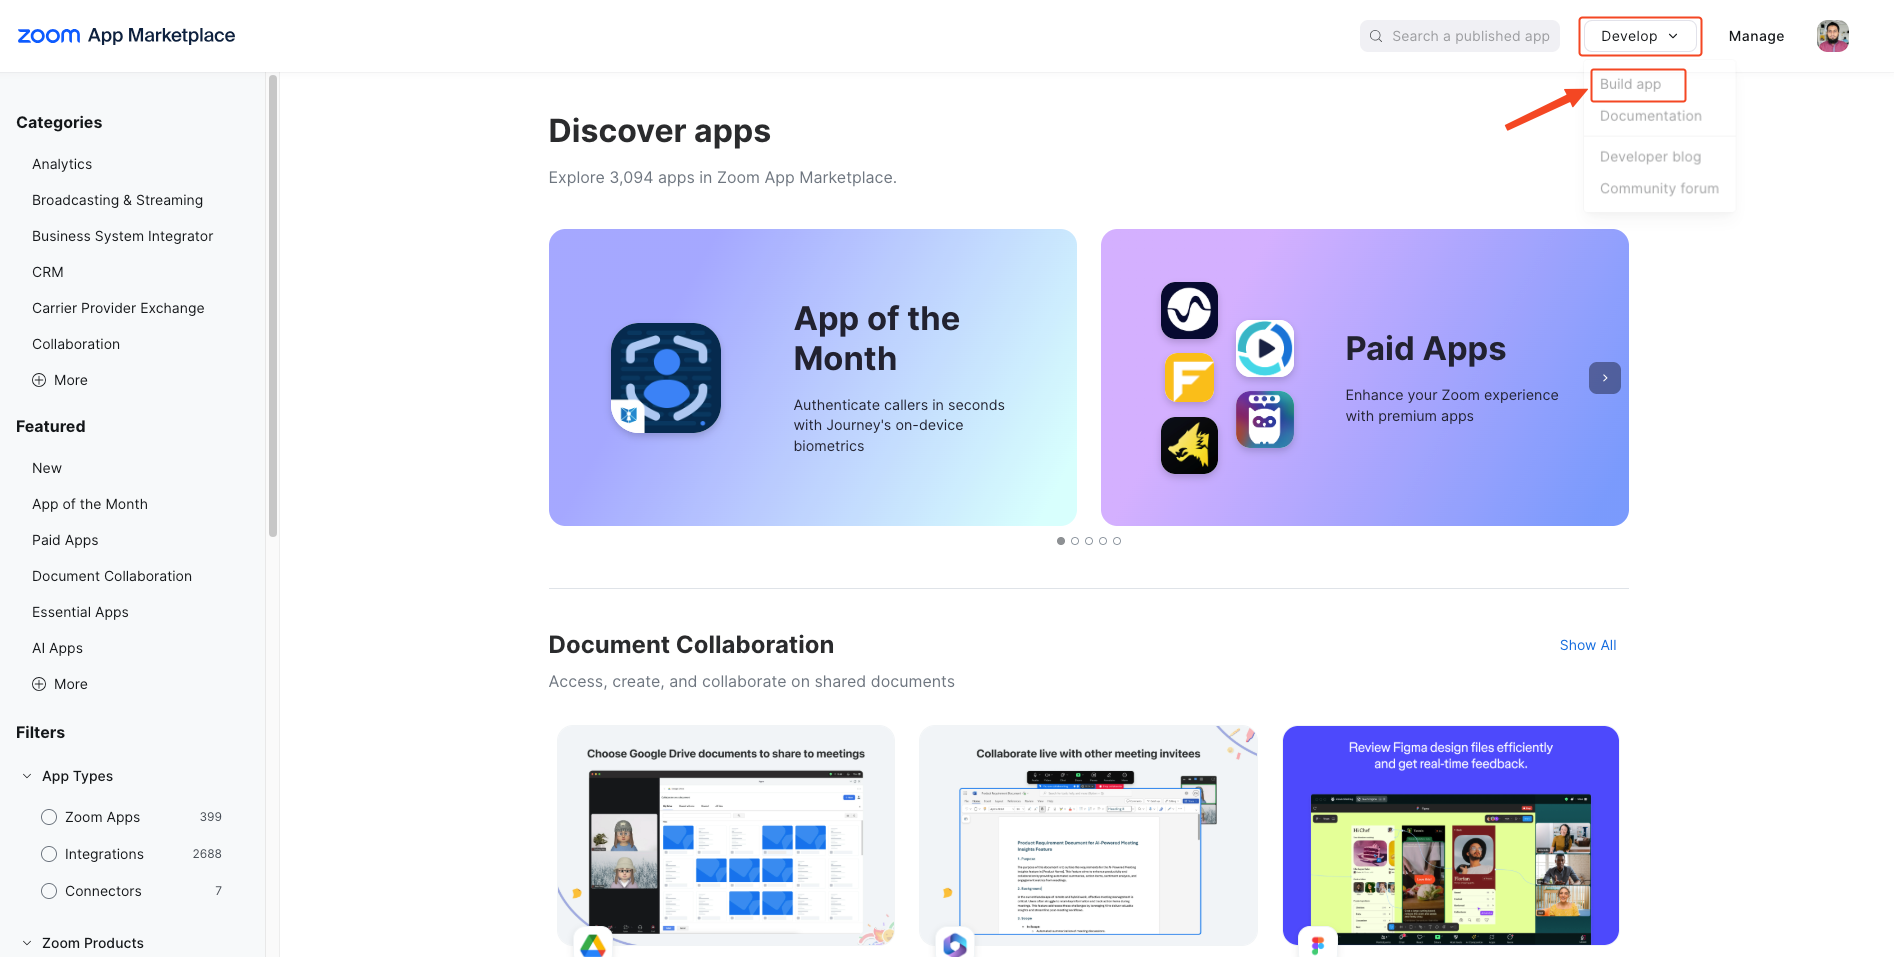
Task: Open Developer blog menu item
Action: click(1650, 157)
